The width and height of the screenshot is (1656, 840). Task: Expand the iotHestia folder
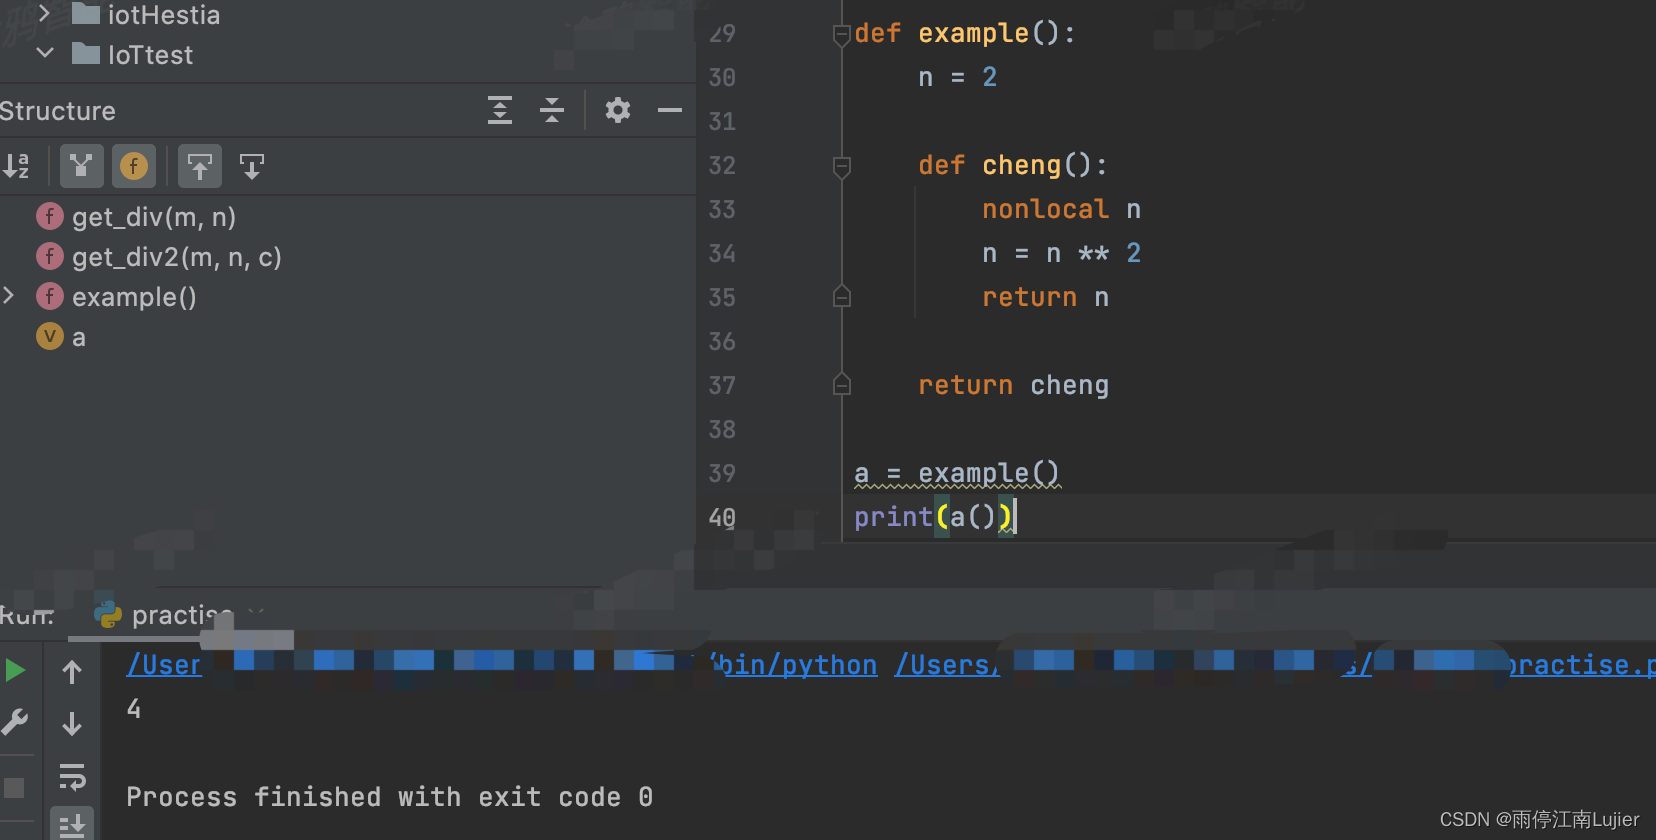point(44,14)
